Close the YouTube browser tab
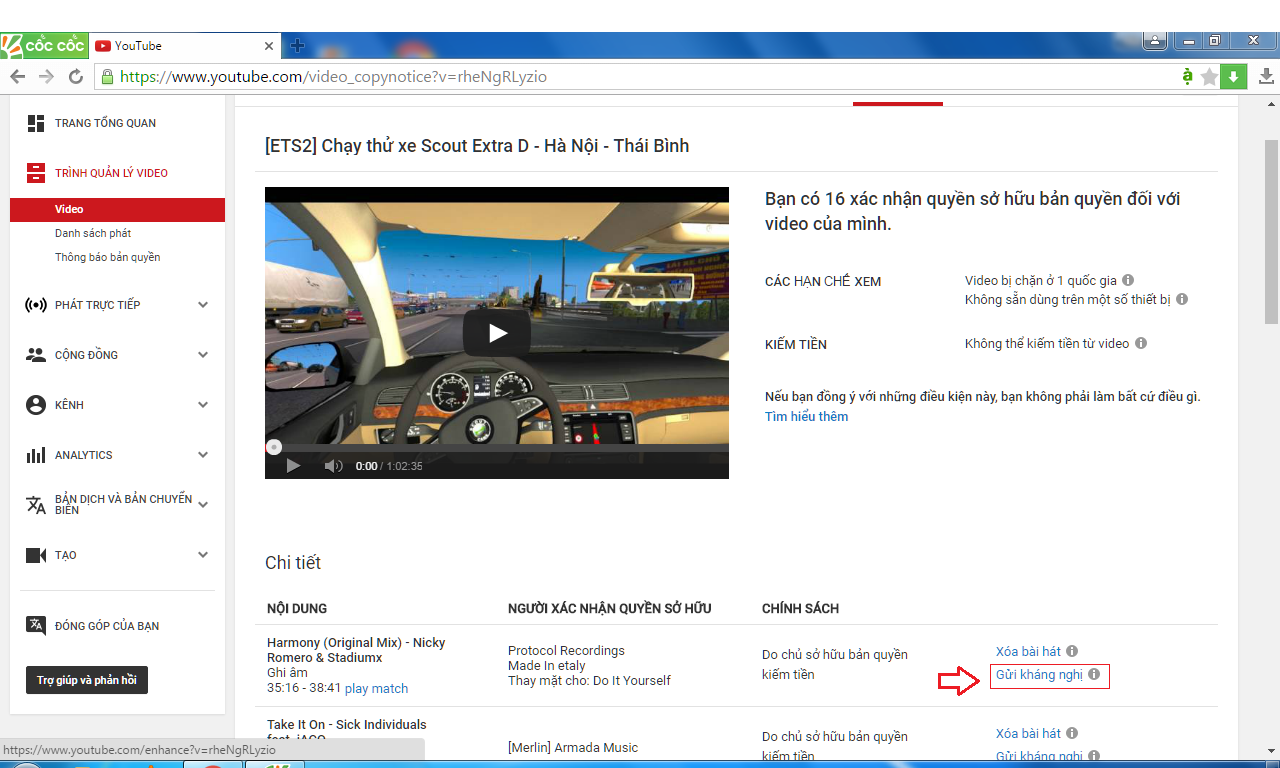This screenshot has width=1280, height=768. [269, 46]
